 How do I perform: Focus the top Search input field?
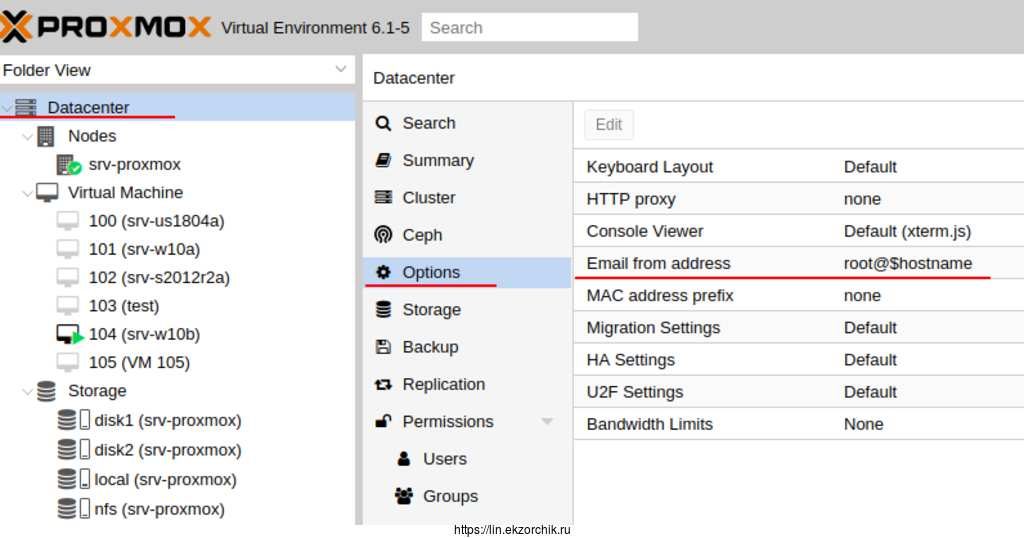tap(529, 27)
